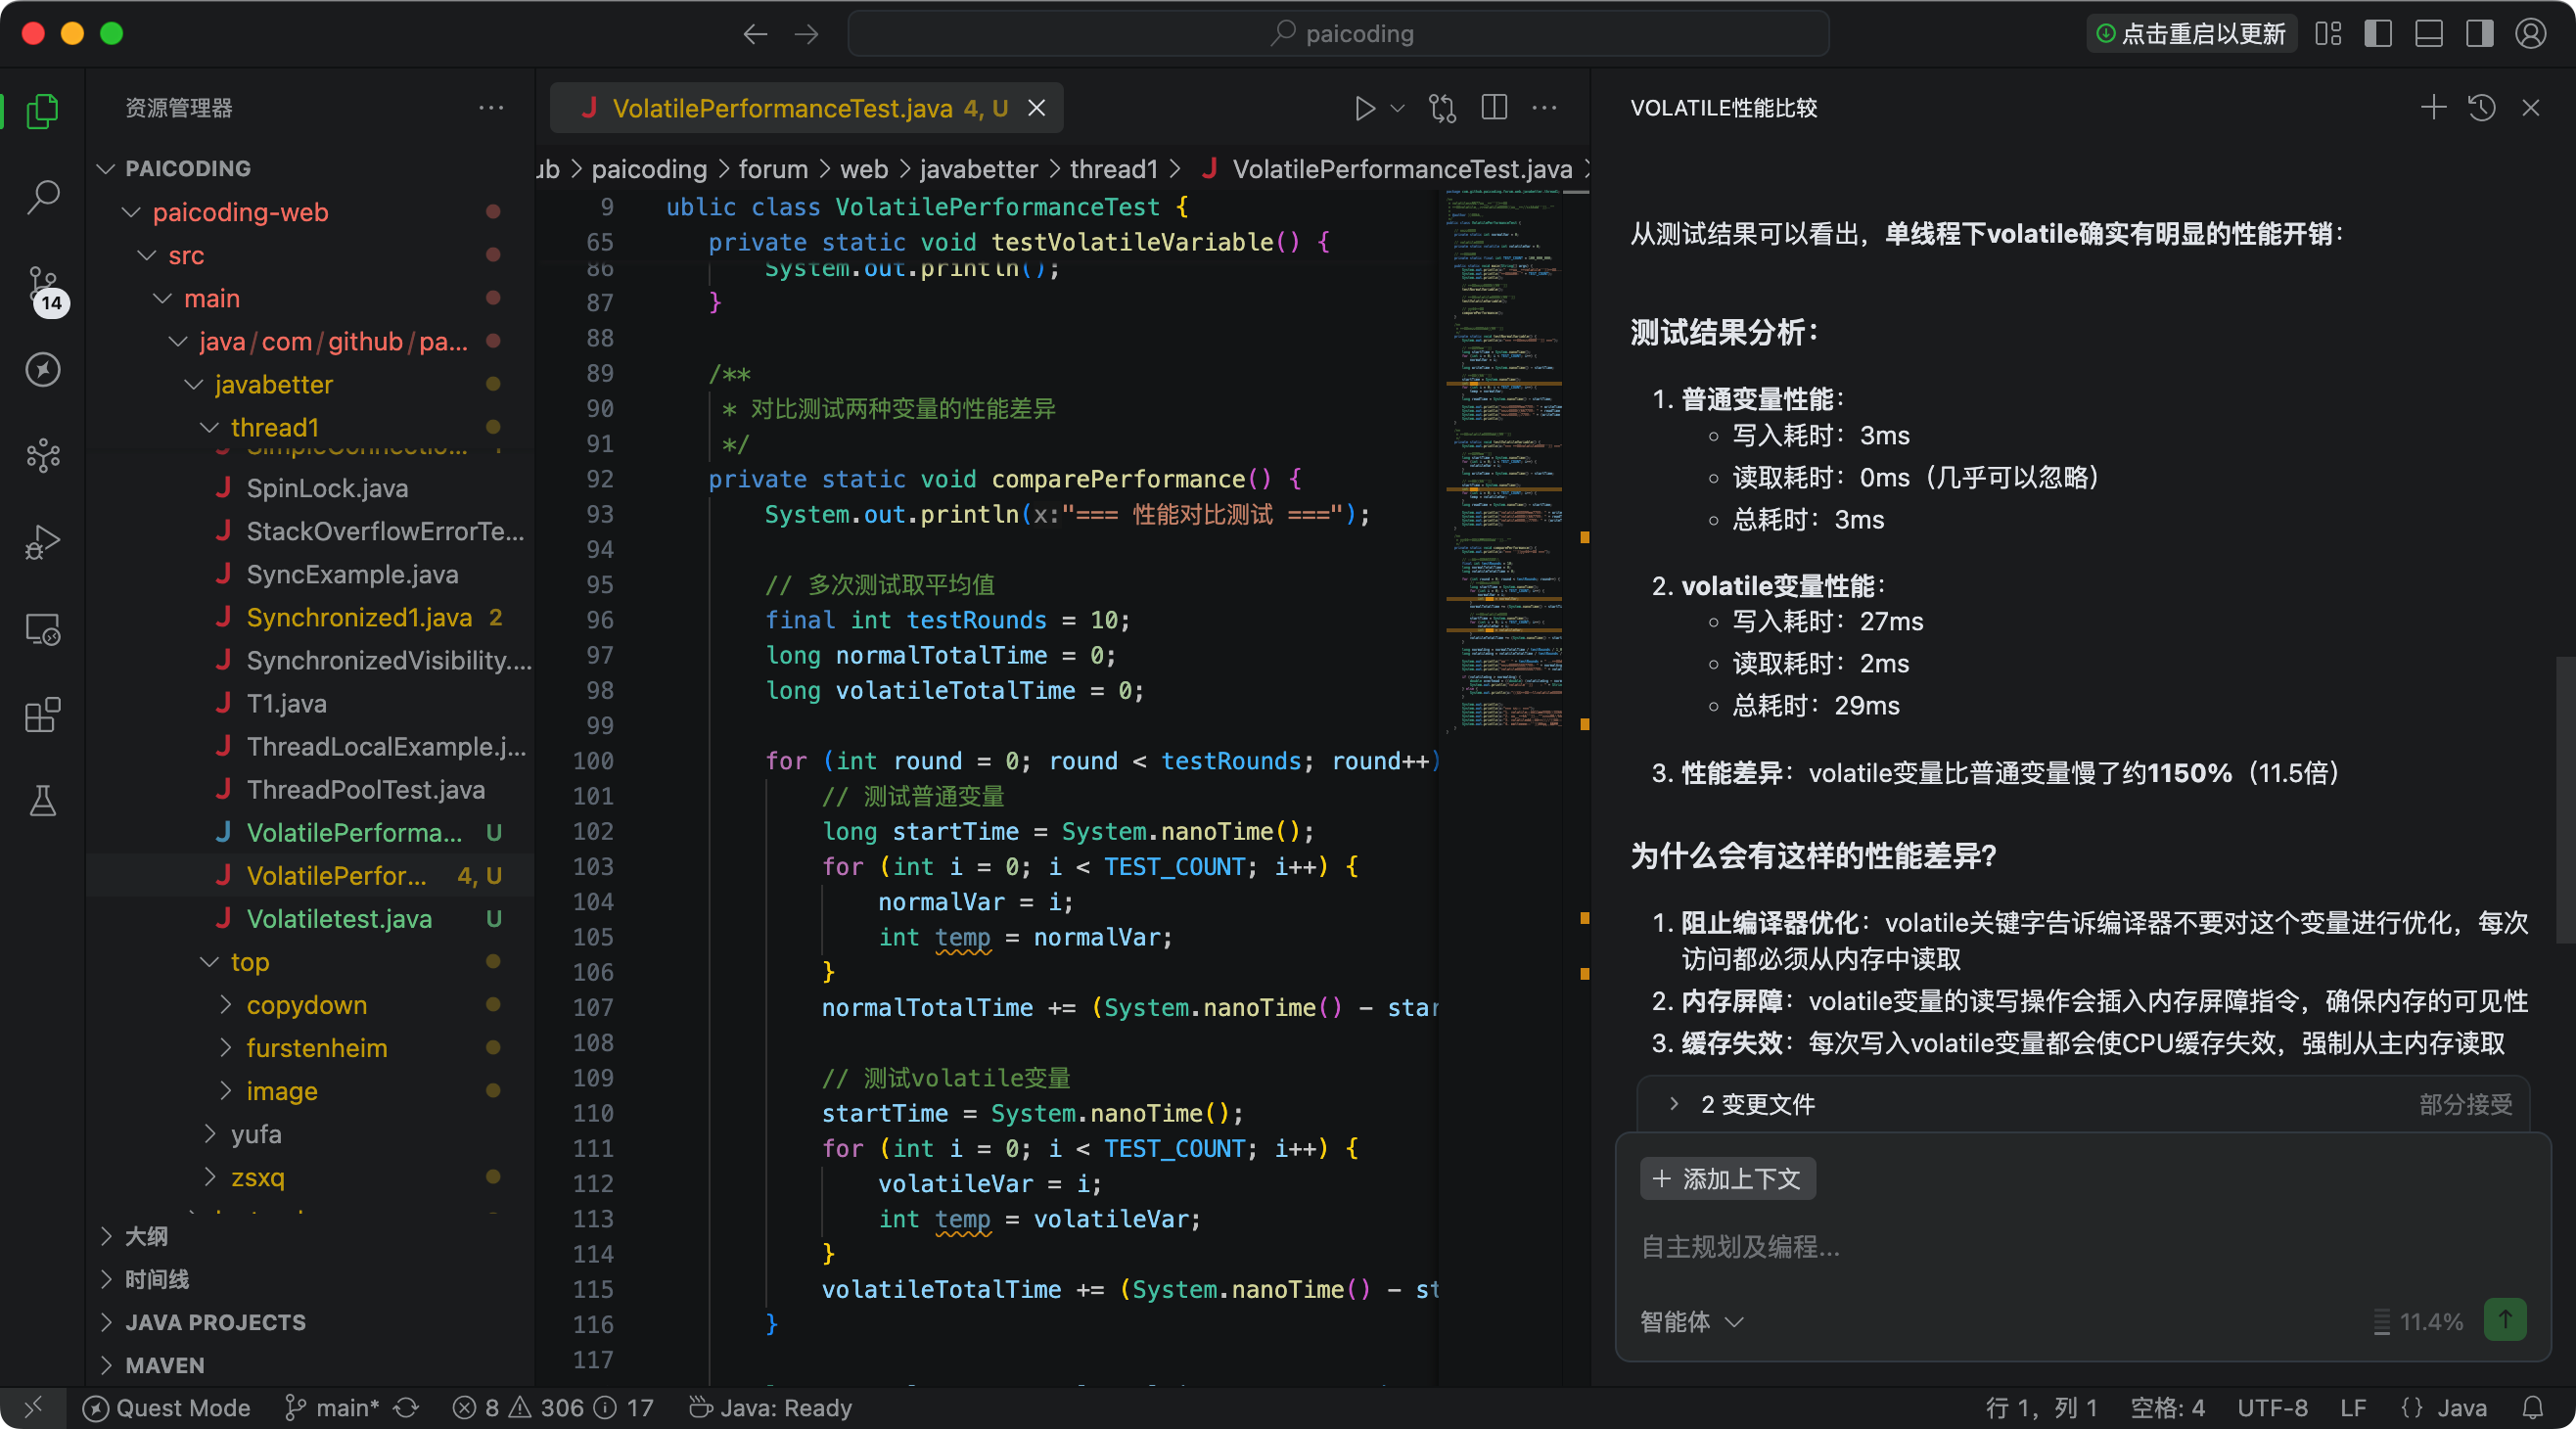Screen dimensions: 2576x1429
Task: Open Volatiletest.java in file tree
Action: [x=339, y=918]
